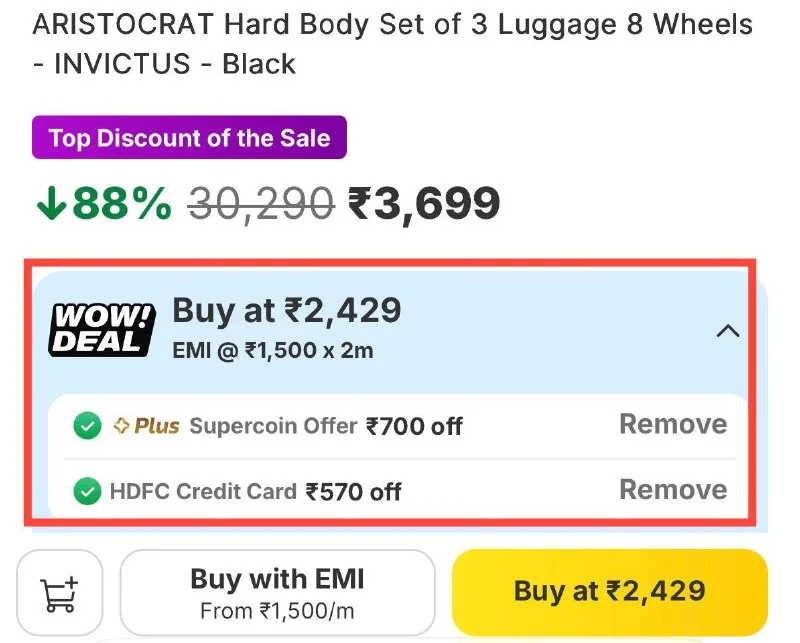Open the Buy at ₹2,429 deal header
Viewport: 800px width, 643px height.
coord(287,310)
